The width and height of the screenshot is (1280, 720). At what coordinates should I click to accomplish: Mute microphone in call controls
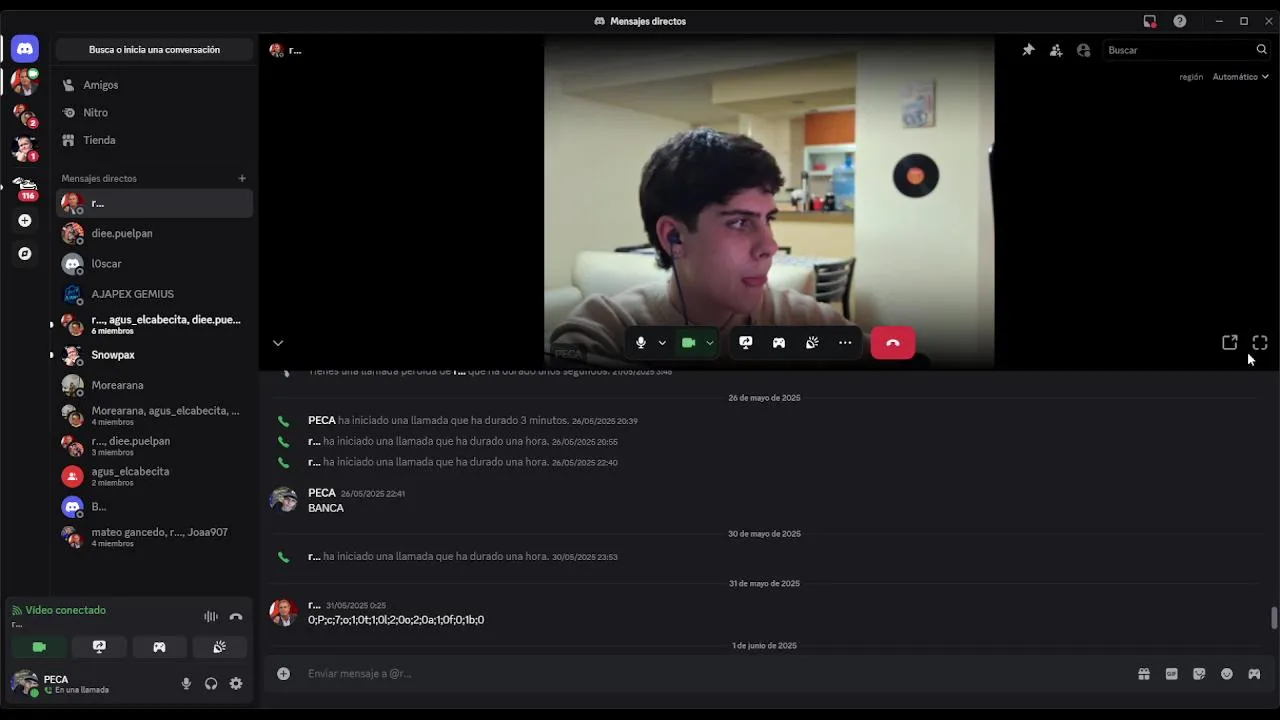(641, 343)
